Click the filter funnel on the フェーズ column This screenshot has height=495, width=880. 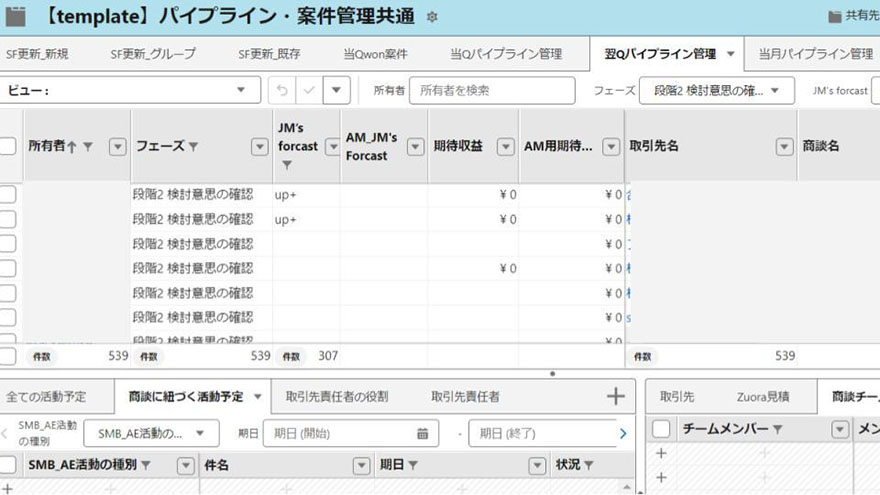coord(194,146)
